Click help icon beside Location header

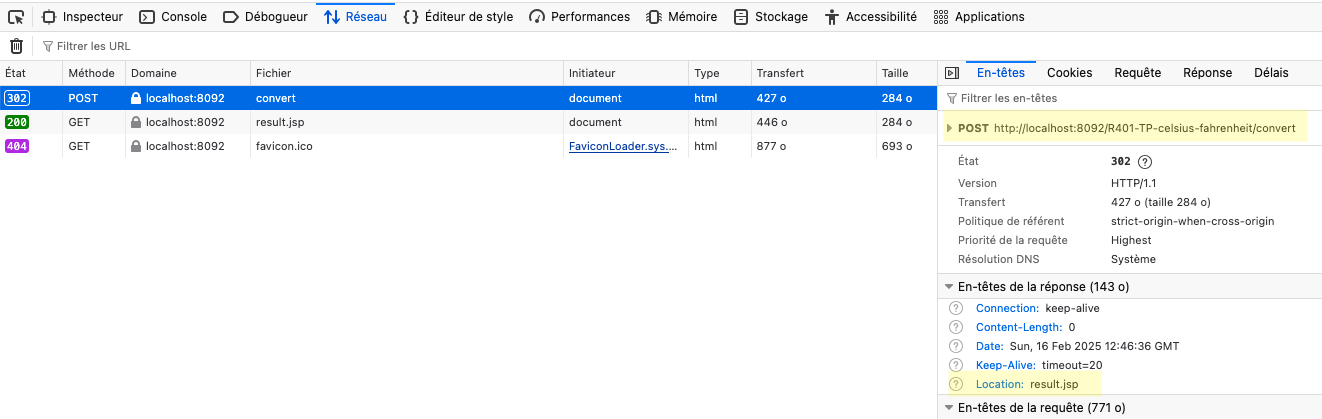click(956, 384)
